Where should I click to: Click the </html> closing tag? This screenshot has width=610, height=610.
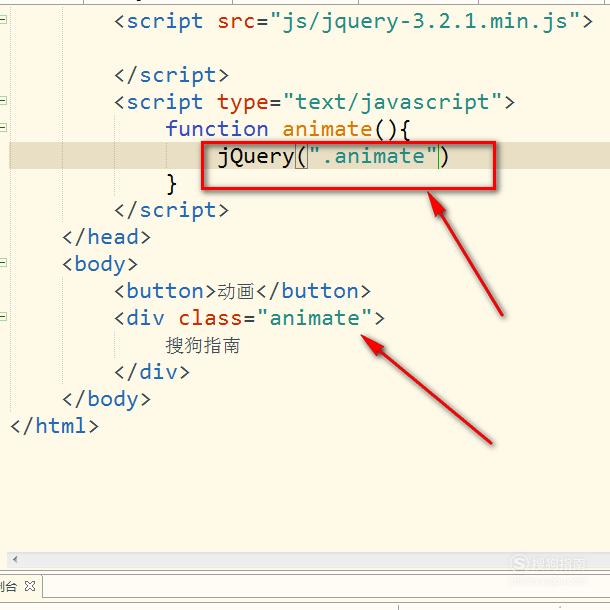54,426
